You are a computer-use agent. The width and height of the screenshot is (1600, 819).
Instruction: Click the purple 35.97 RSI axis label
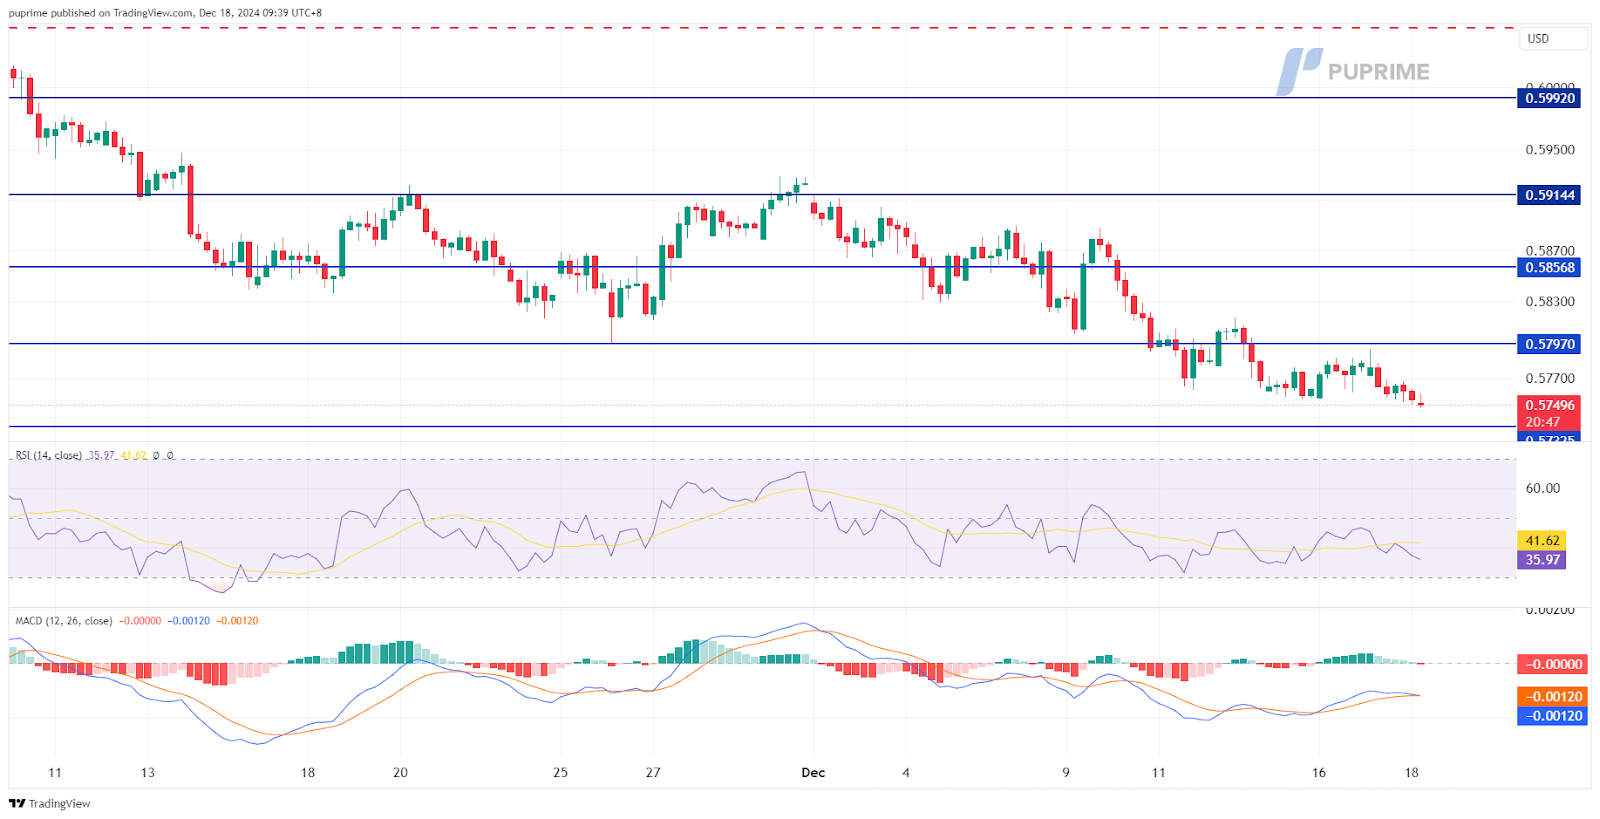(x=1542, y=559)
